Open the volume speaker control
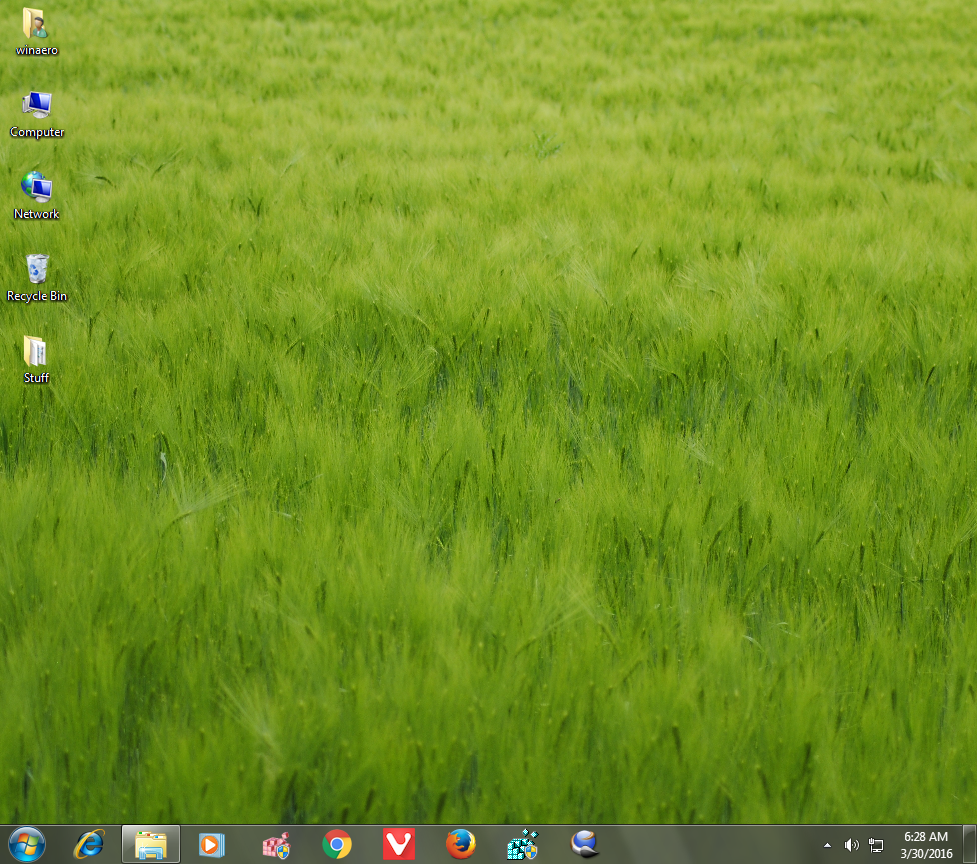 tap(852, 845)
